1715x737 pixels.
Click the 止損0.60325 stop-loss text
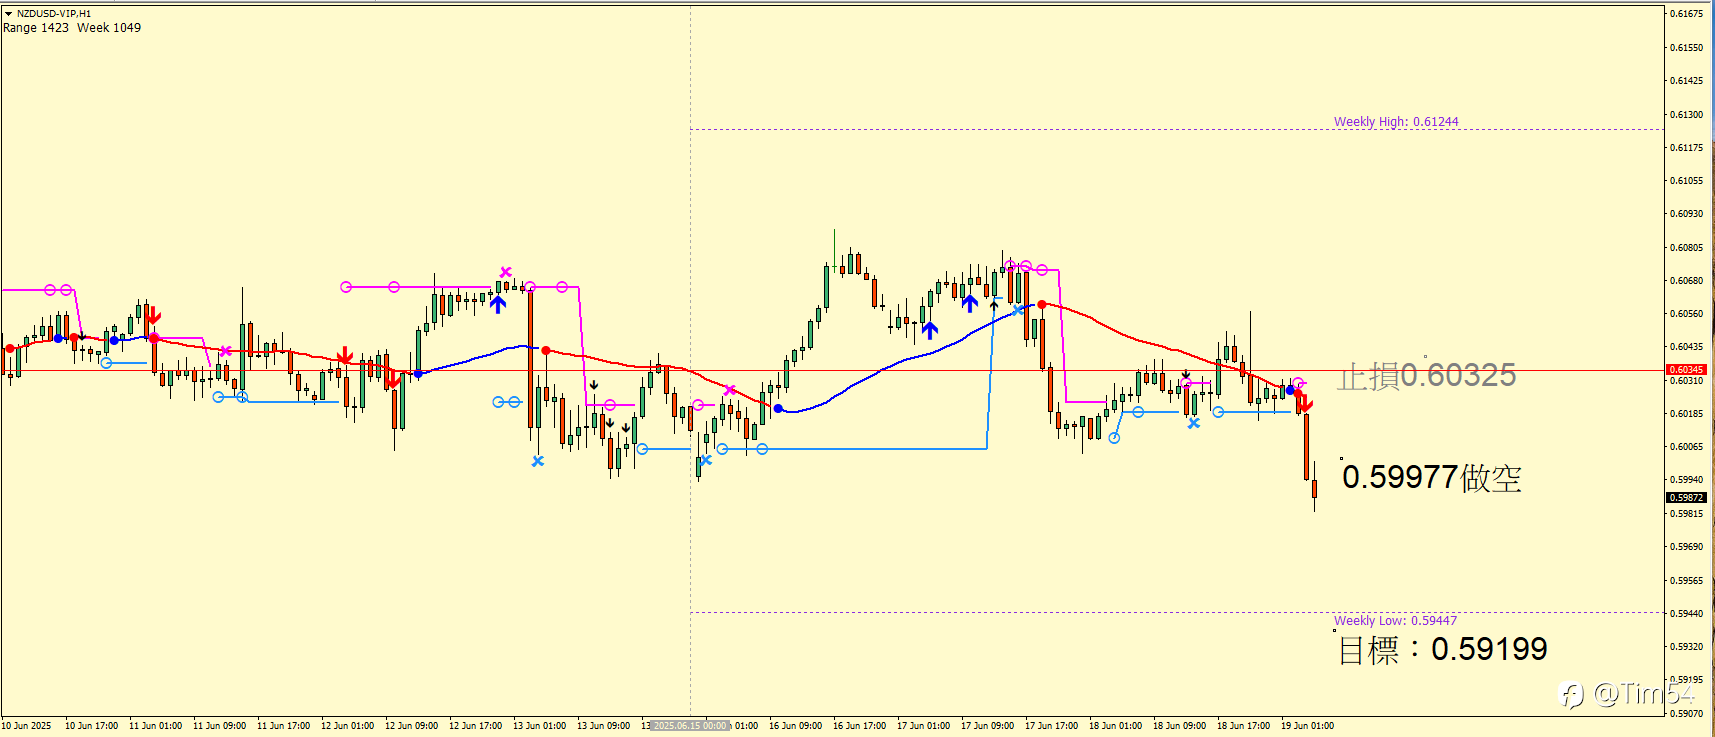pos(1427,376)
